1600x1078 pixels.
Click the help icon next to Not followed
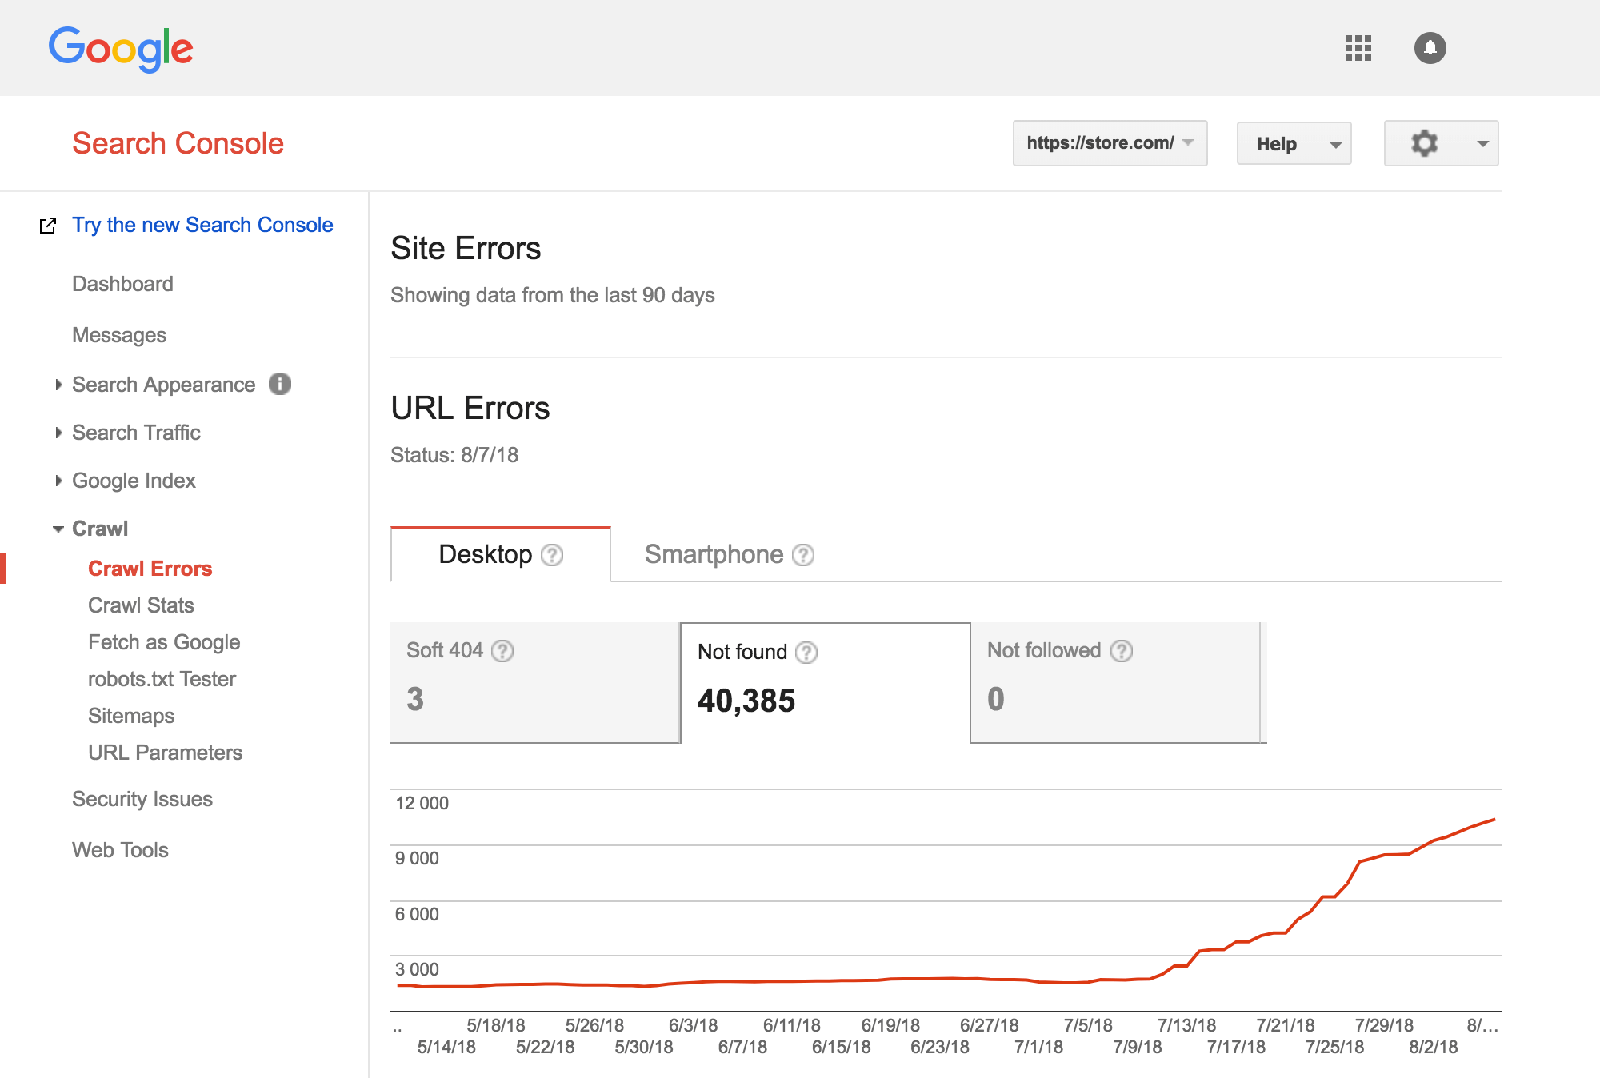point(1122,651)
